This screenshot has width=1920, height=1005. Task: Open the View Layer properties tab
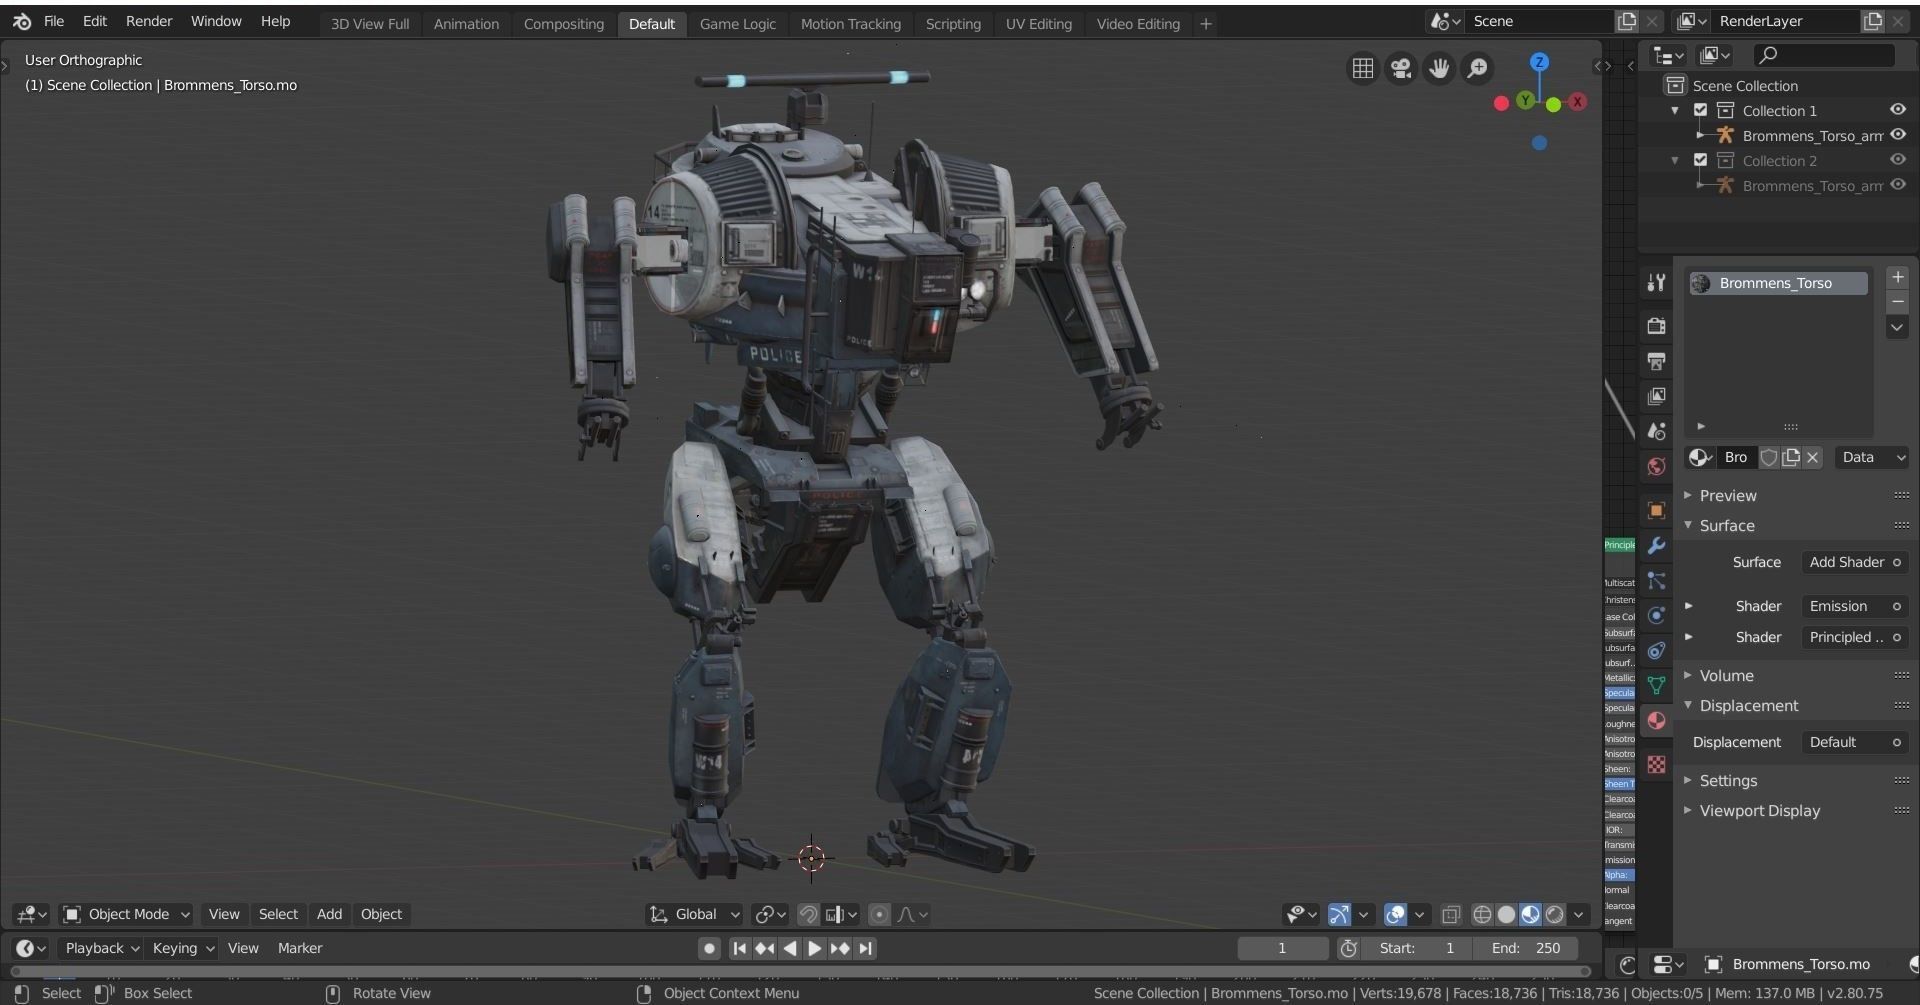click(1656, 396)
